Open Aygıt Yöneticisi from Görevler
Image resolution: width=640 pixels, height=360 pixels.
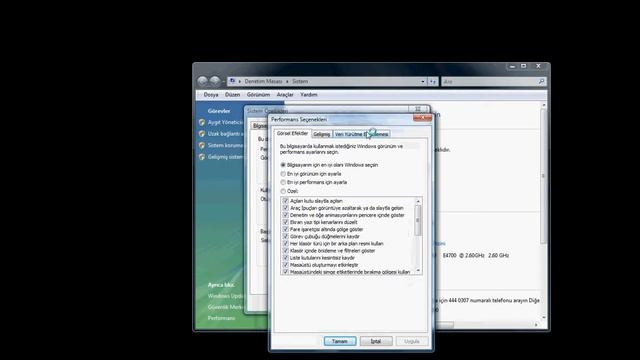coord(225,122)
